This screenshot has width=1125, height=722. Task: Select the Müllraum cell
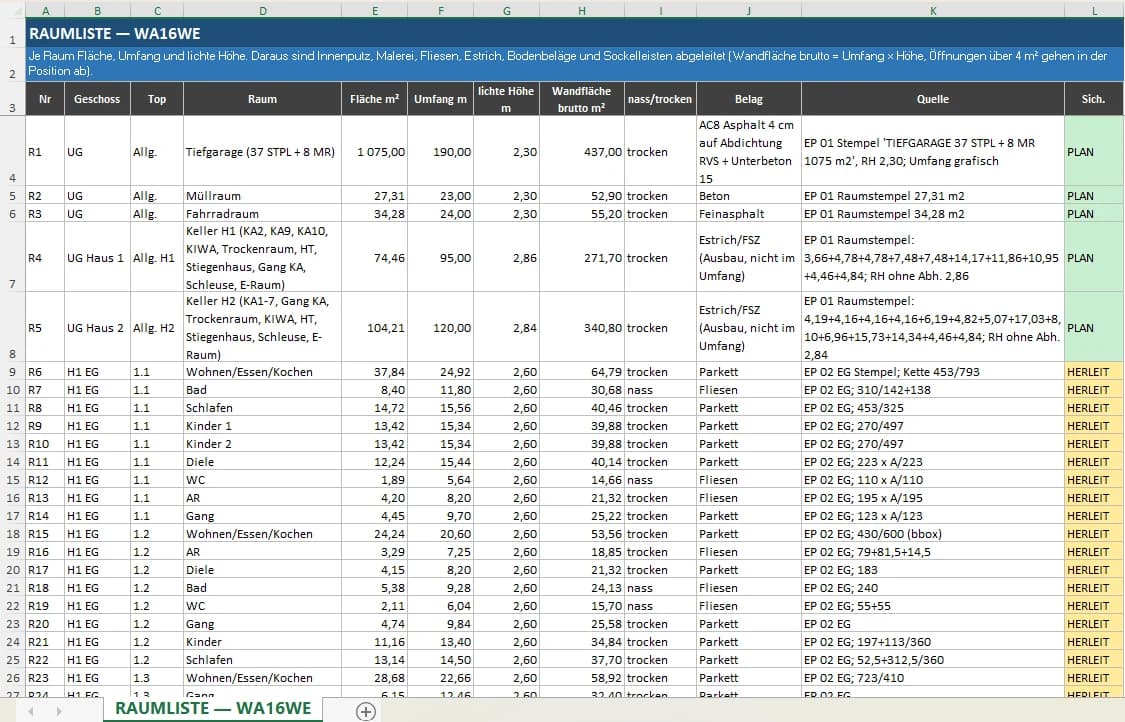pos(263,196)
